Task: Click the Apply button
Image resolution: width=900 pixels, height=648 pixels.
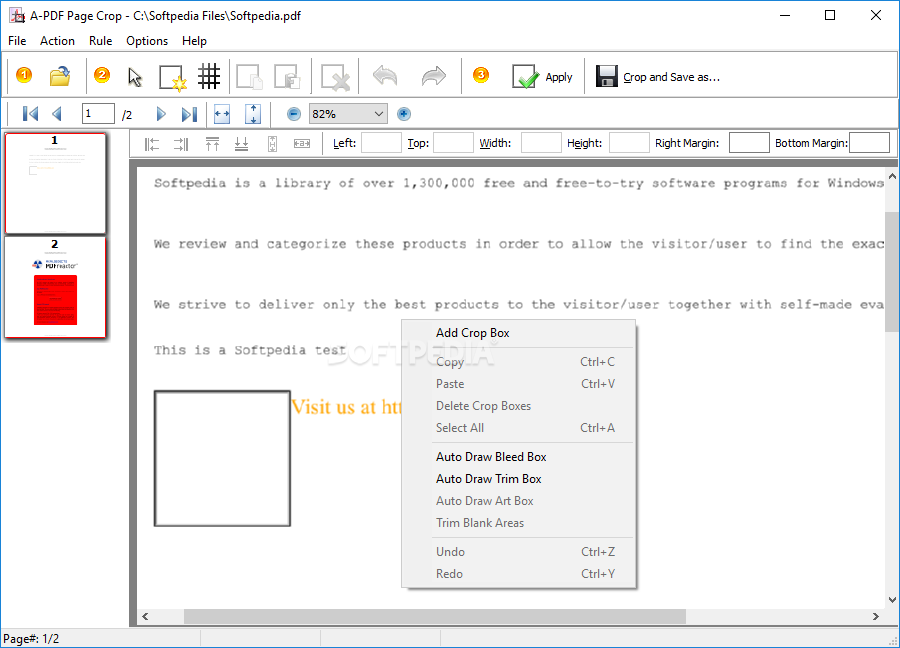Action: click(542, 76)
